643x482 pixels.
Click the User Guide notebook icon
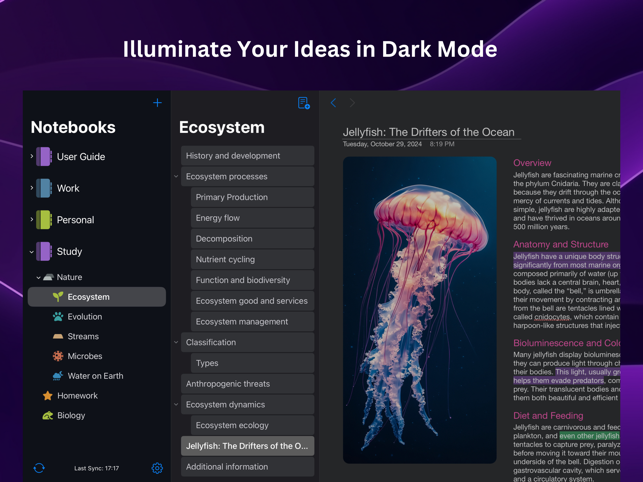(43, 156)
